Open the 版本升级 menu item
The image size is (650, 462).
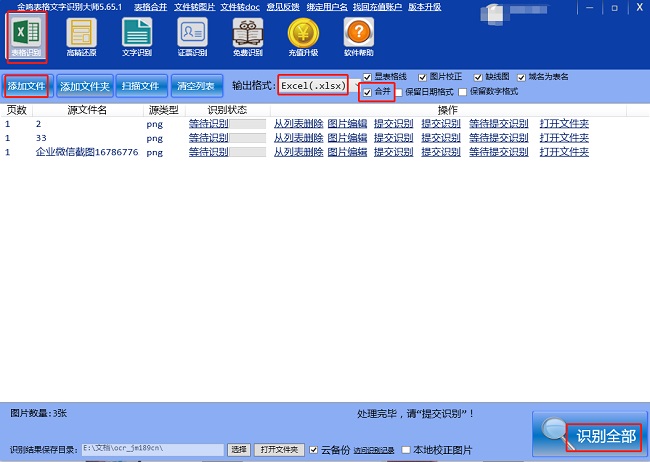click(x=424, y=7)
